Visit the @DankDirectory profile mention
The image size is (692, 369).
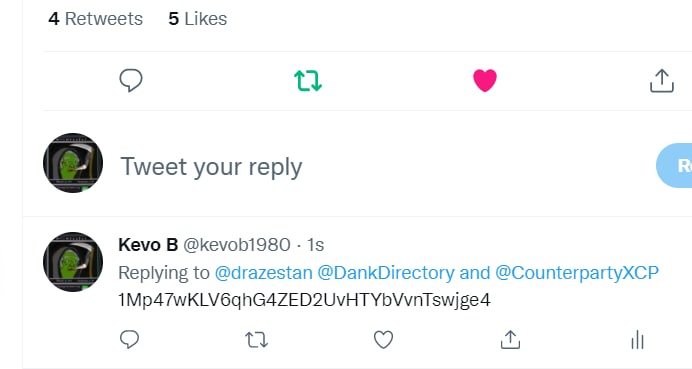click(x=386, y=273)
